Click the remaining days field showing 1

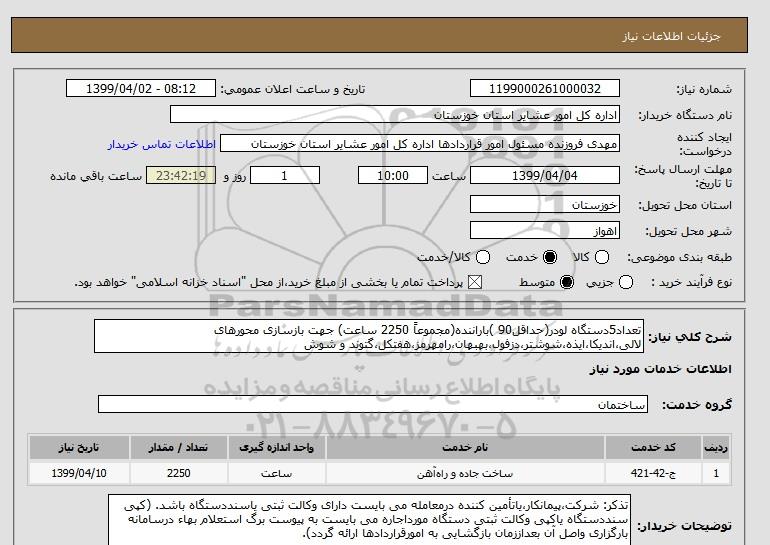click(285, 175)
